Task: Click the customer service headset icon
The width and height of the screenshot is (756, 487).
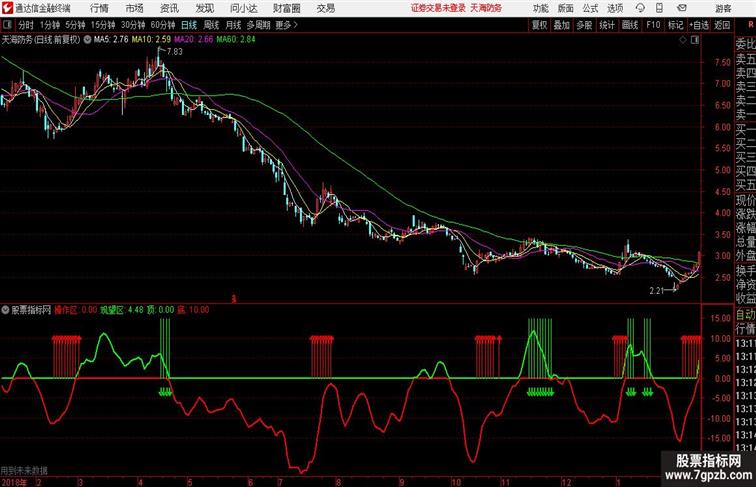Action: (x=640, y=8)
